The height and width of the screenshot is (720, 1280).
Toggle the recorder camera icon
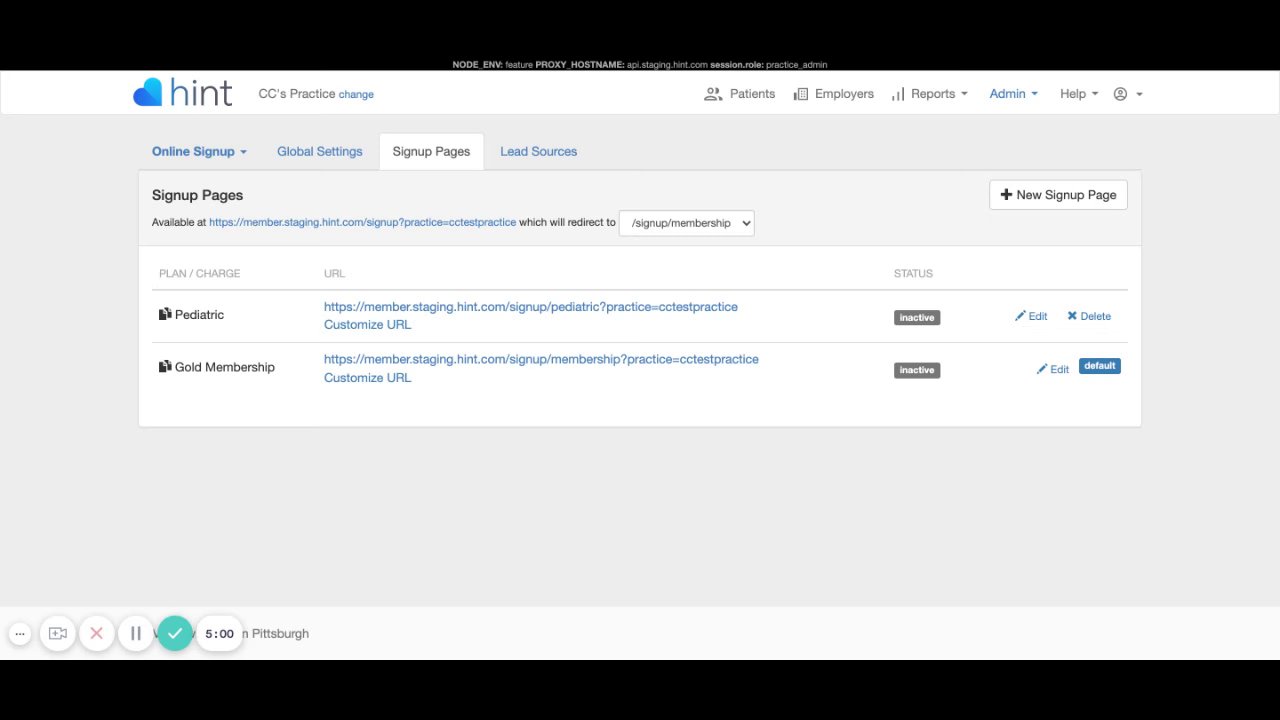58,633
